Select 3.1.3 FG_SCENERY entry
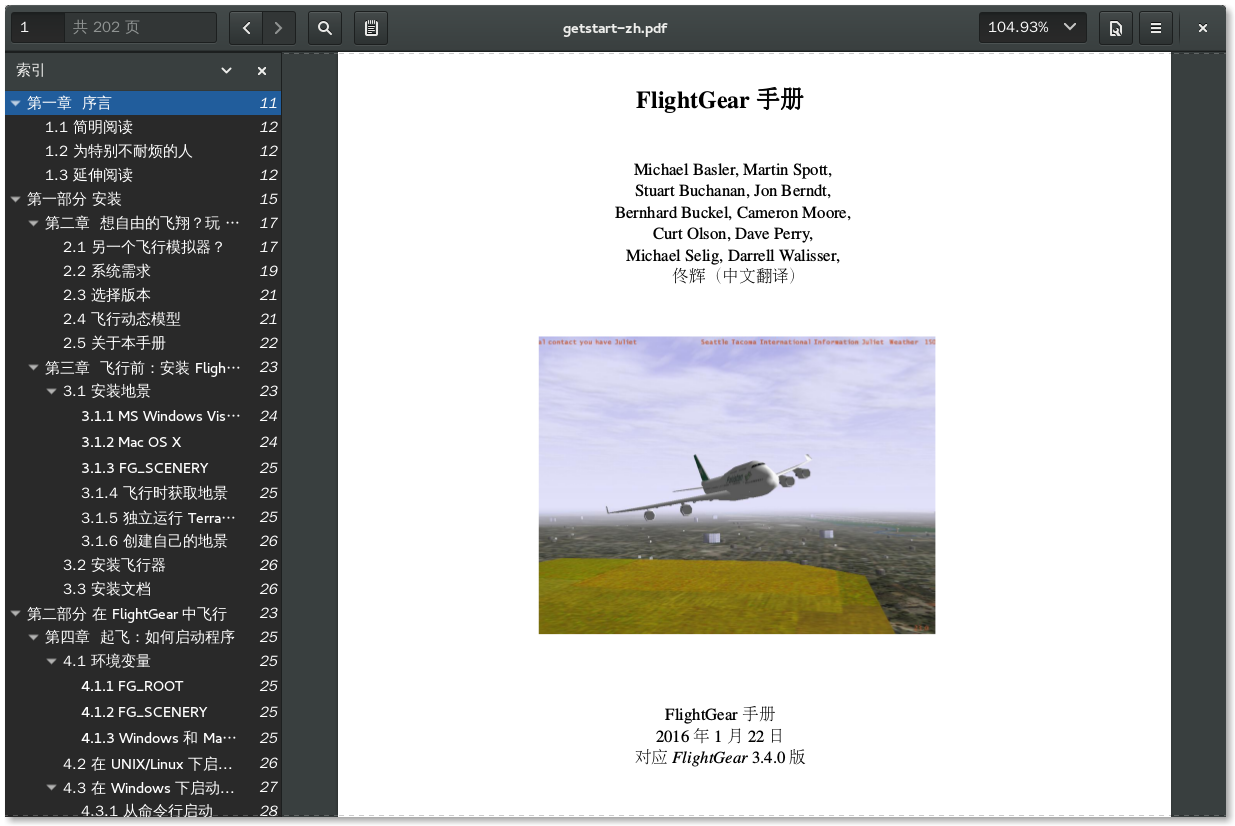The width and height of the screenshot is (1235, 826). pyautogui.click(x=143, y=468)
